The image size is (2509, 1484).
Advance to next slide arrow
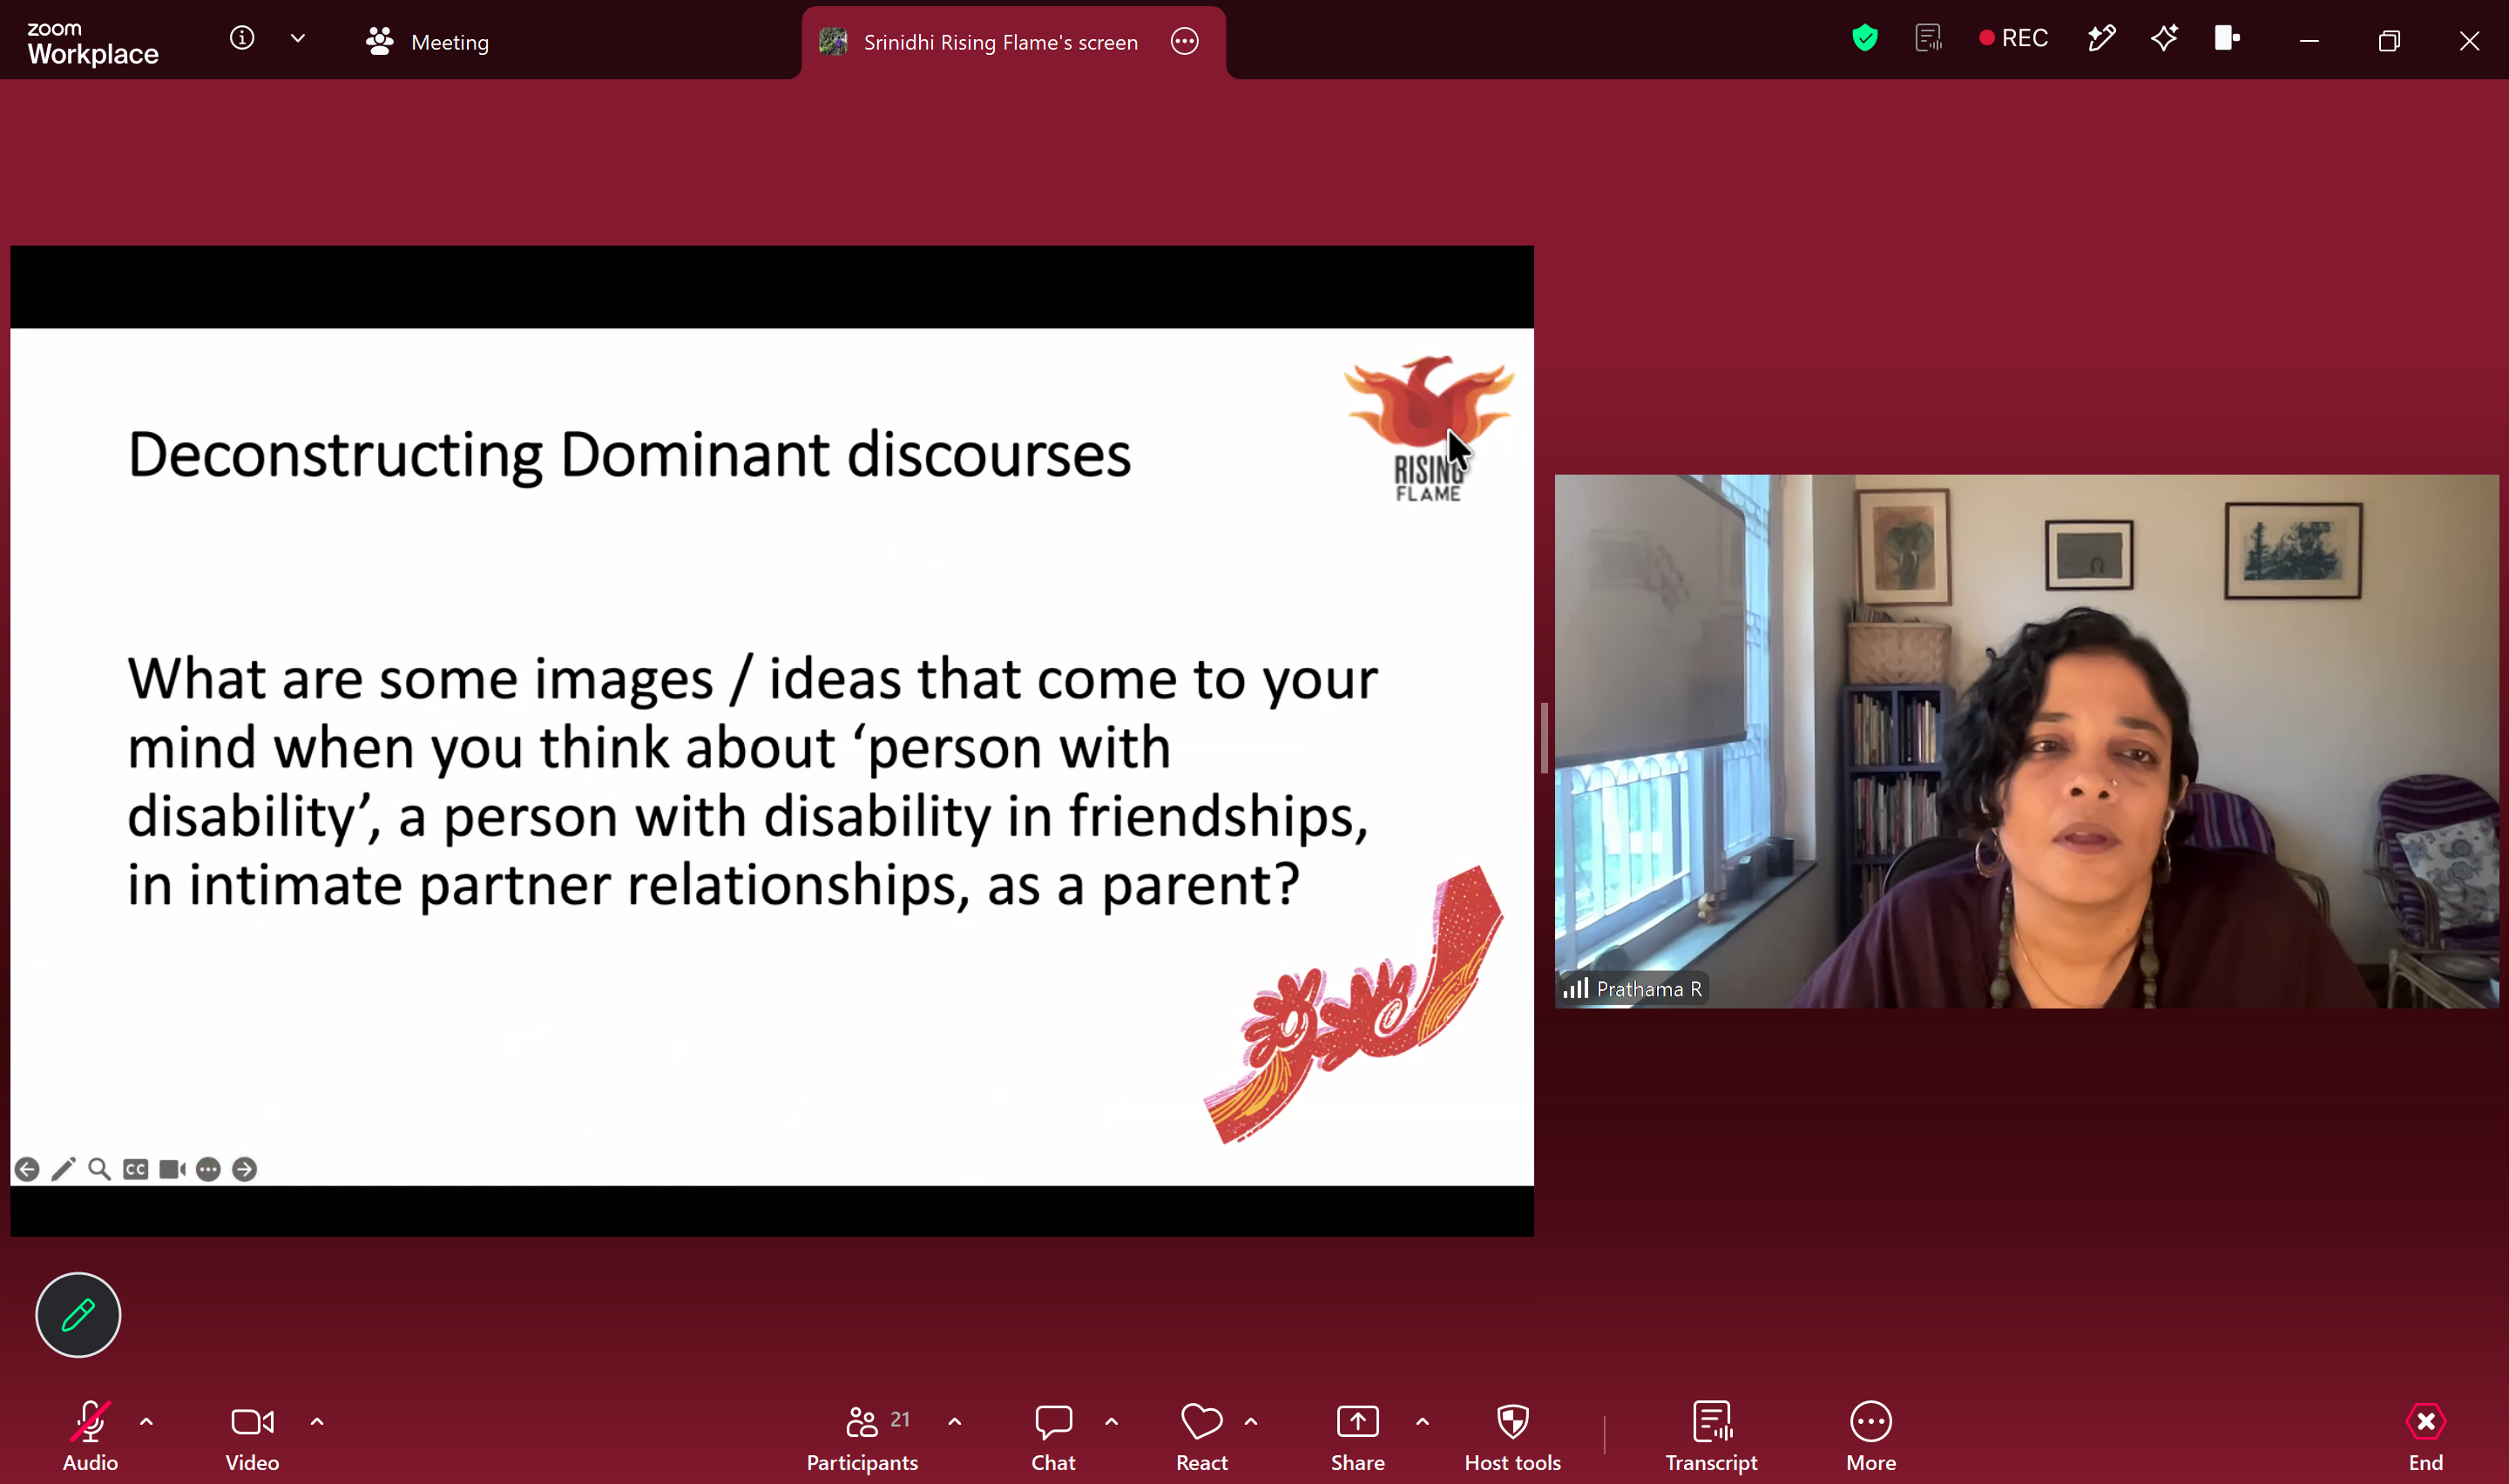244,1169
